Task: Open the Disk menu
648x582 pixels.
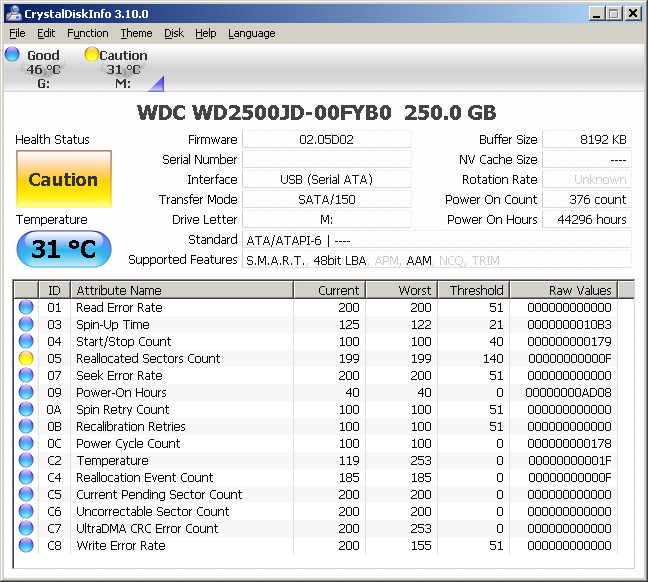Action: click(x=173, y=33)
